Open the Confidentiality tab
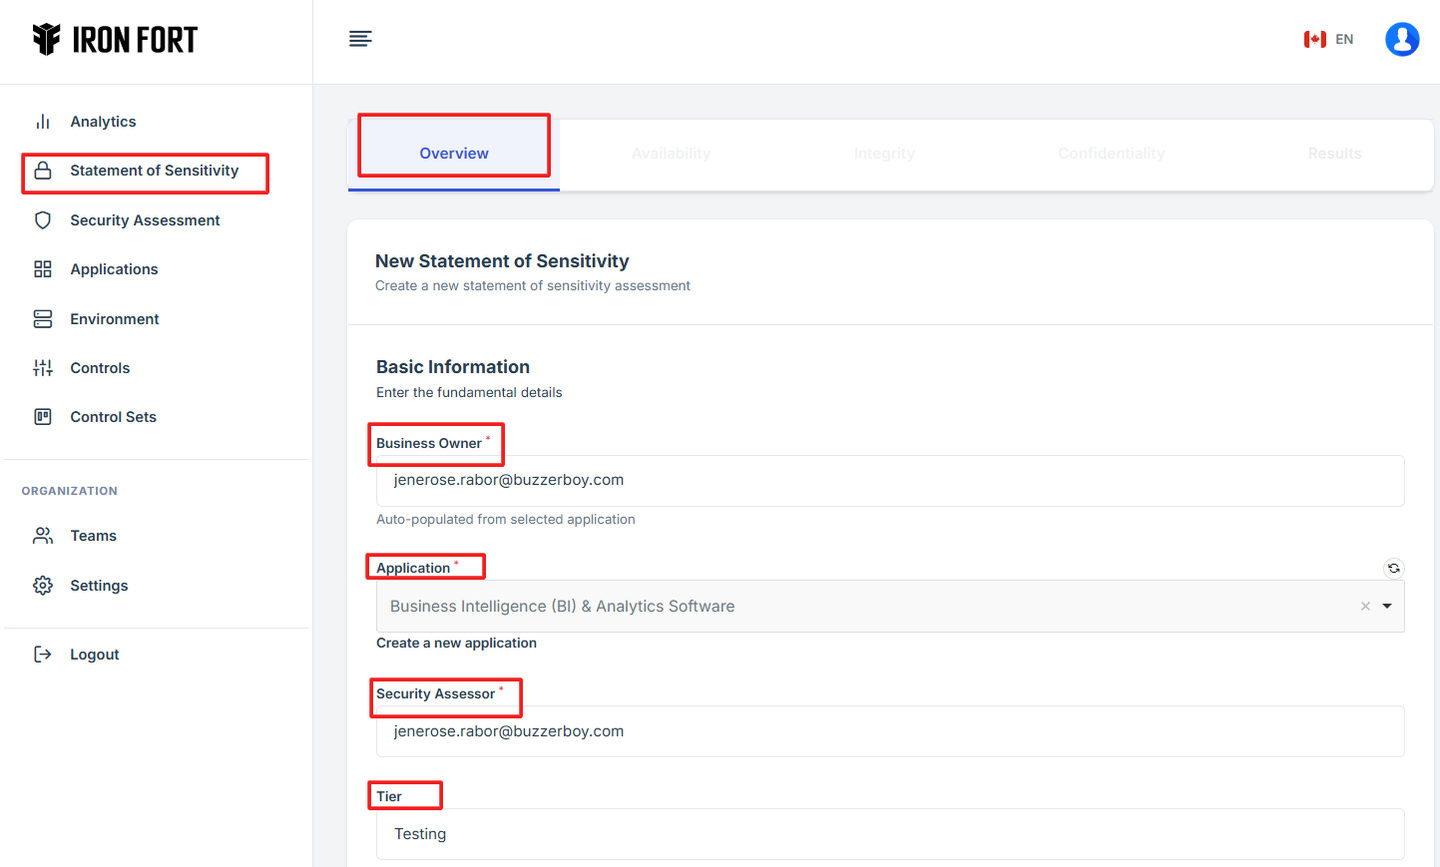This screenshot has height=867, width=1440. (x=1111, y=153)
